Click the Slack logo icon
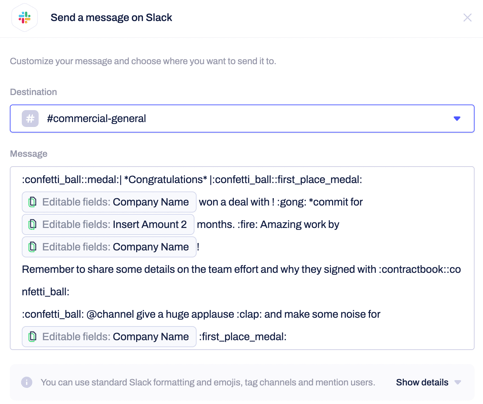 (x=24, y=17)
